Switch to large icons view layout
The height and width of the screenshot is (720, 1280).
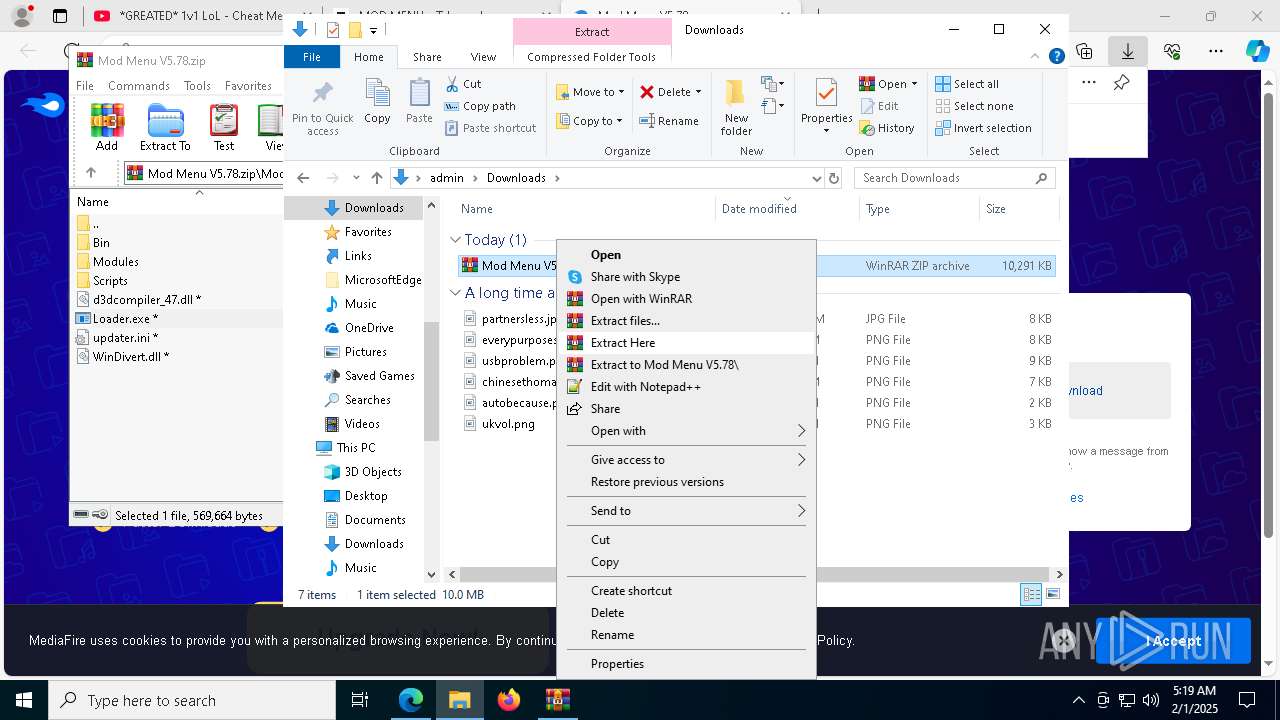pyautogui.click(x=1052, y=594)
